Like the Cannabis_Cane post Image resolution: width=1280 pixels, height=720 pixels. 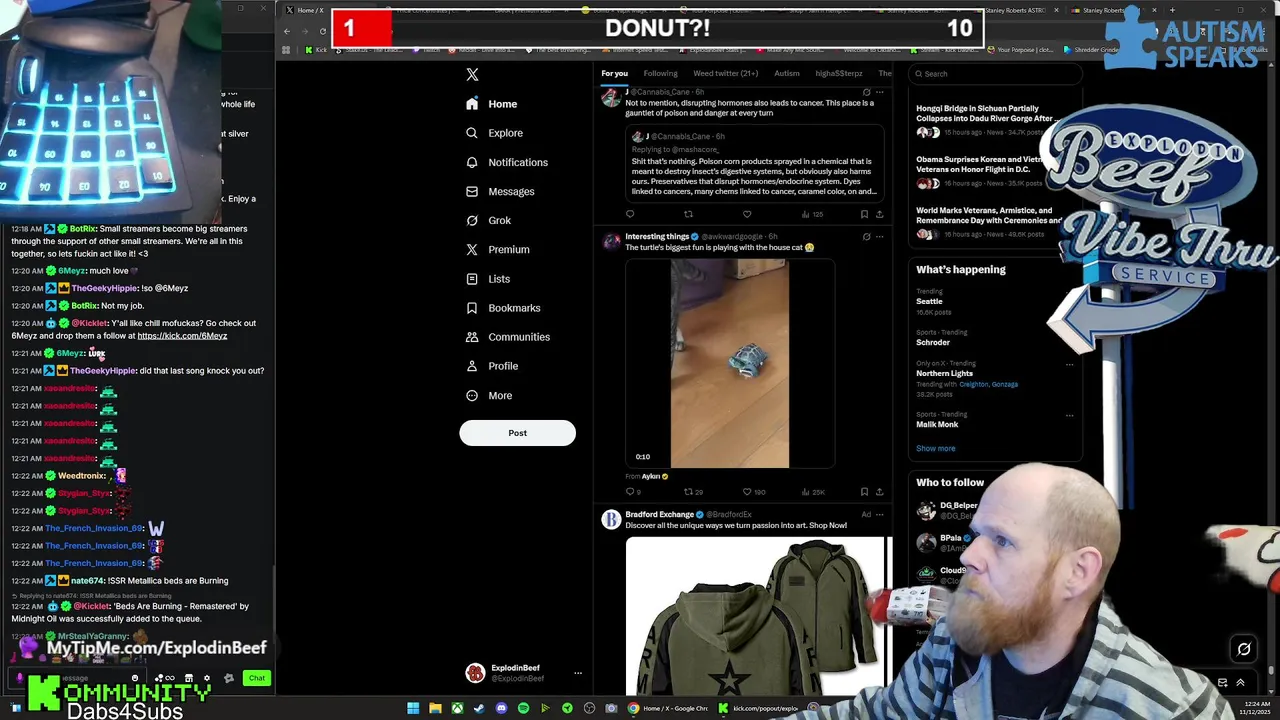click(747, 214)
